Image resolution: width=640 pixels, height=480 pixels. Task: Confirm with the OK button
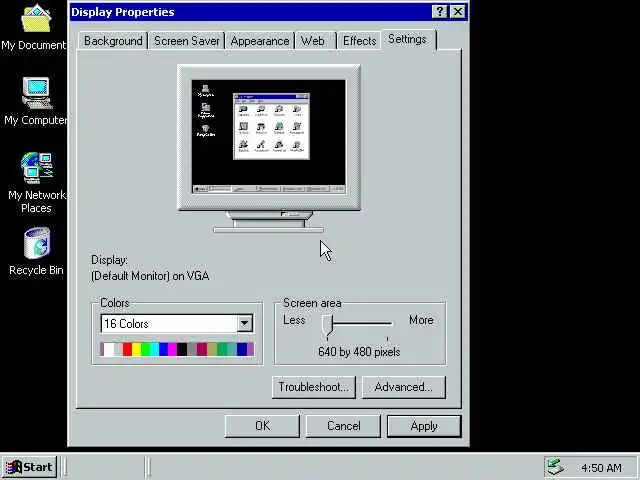[262, 426]
